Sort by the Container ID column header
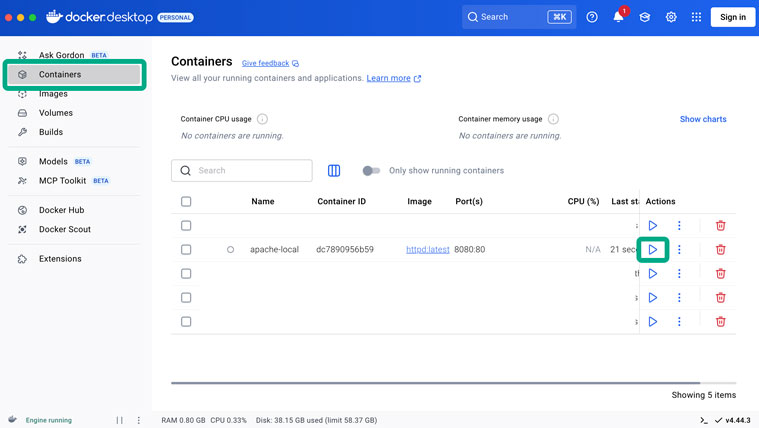The width and height of the screenshot is (759, 428). click(341, 201)
